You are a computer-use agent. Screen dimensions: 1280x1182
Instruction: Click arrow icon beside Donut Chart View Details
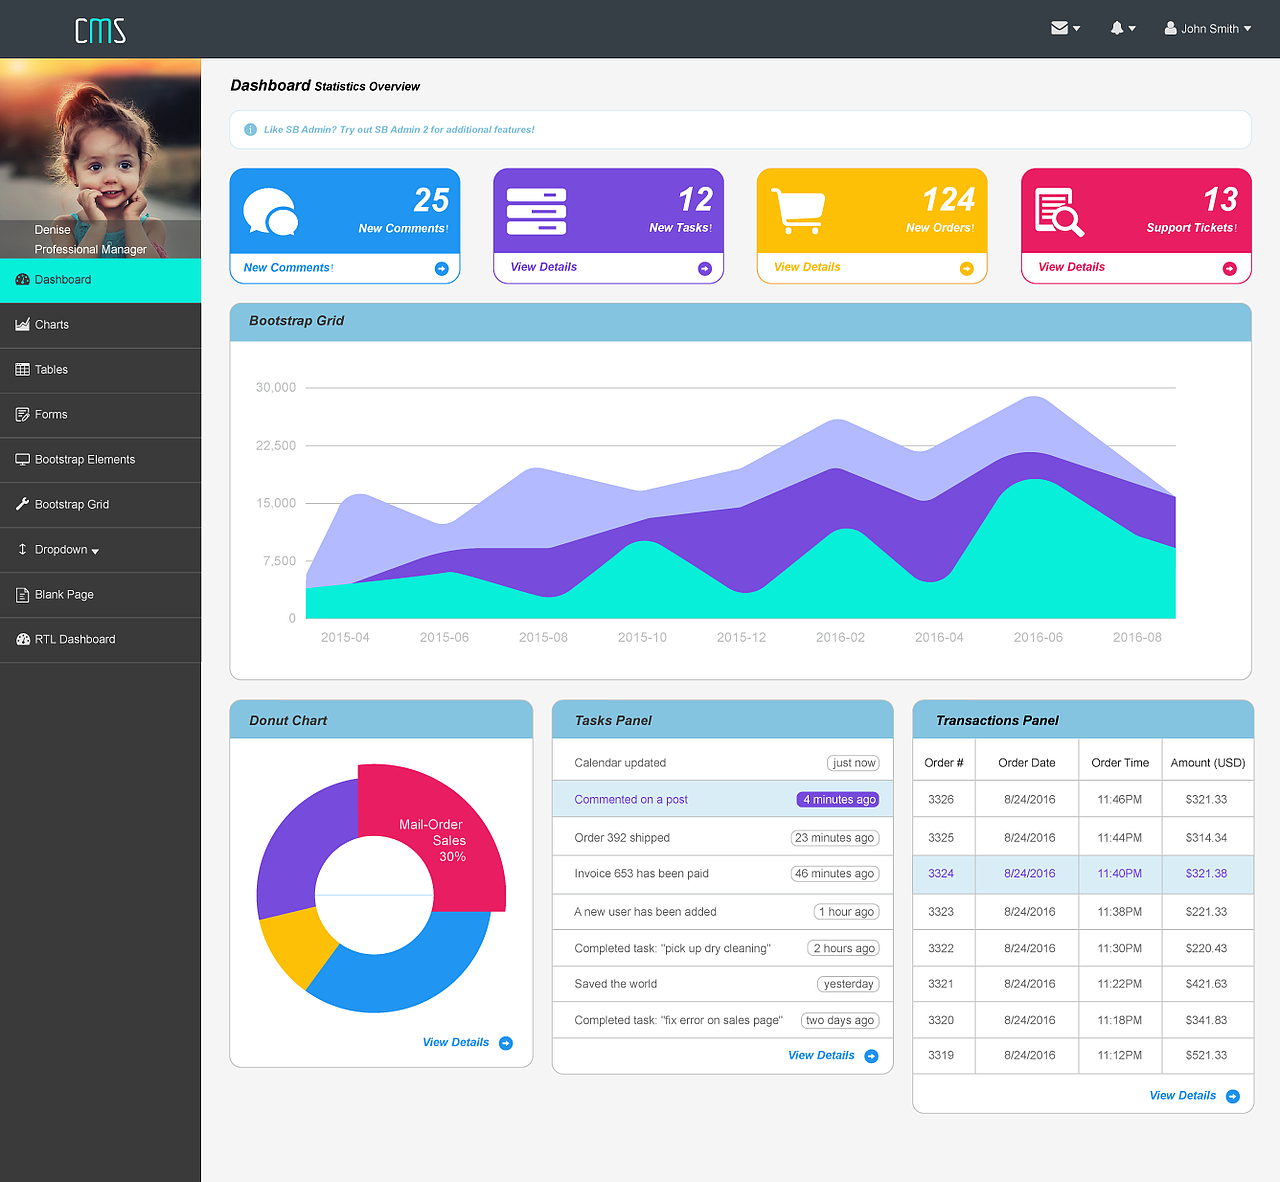(x=506, y=1043)
